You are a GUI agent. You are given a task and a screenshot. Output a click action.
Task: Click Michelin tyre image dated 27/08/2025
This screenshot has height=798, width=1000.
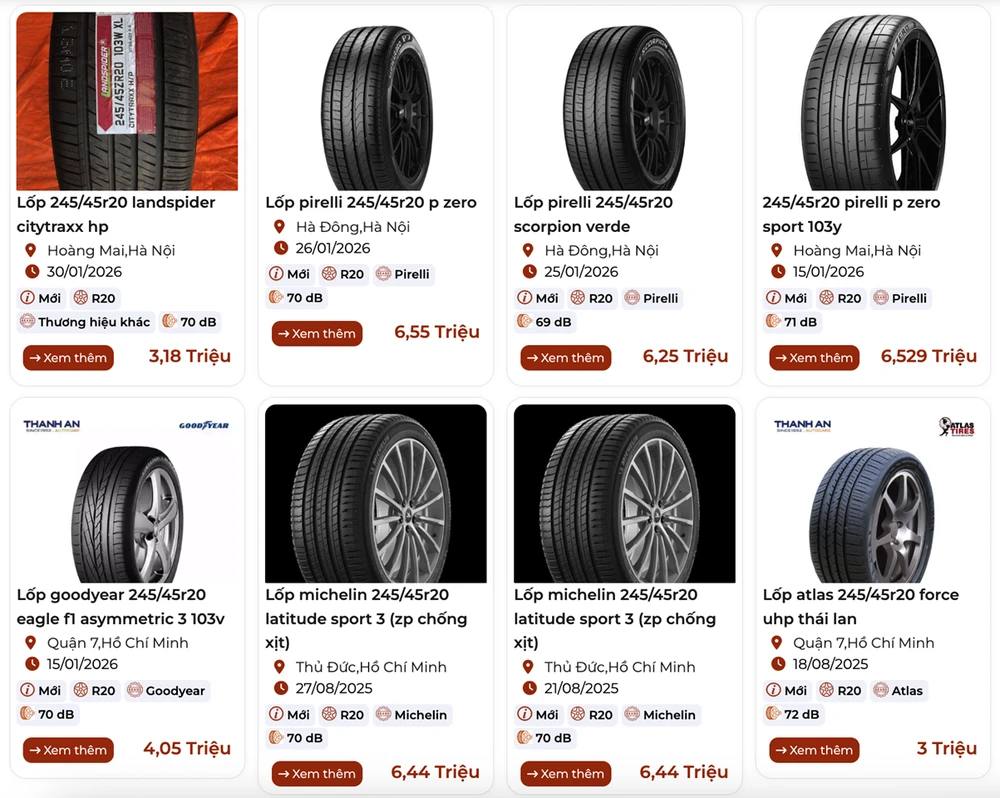pyautogui.click(x=376, y=493)
